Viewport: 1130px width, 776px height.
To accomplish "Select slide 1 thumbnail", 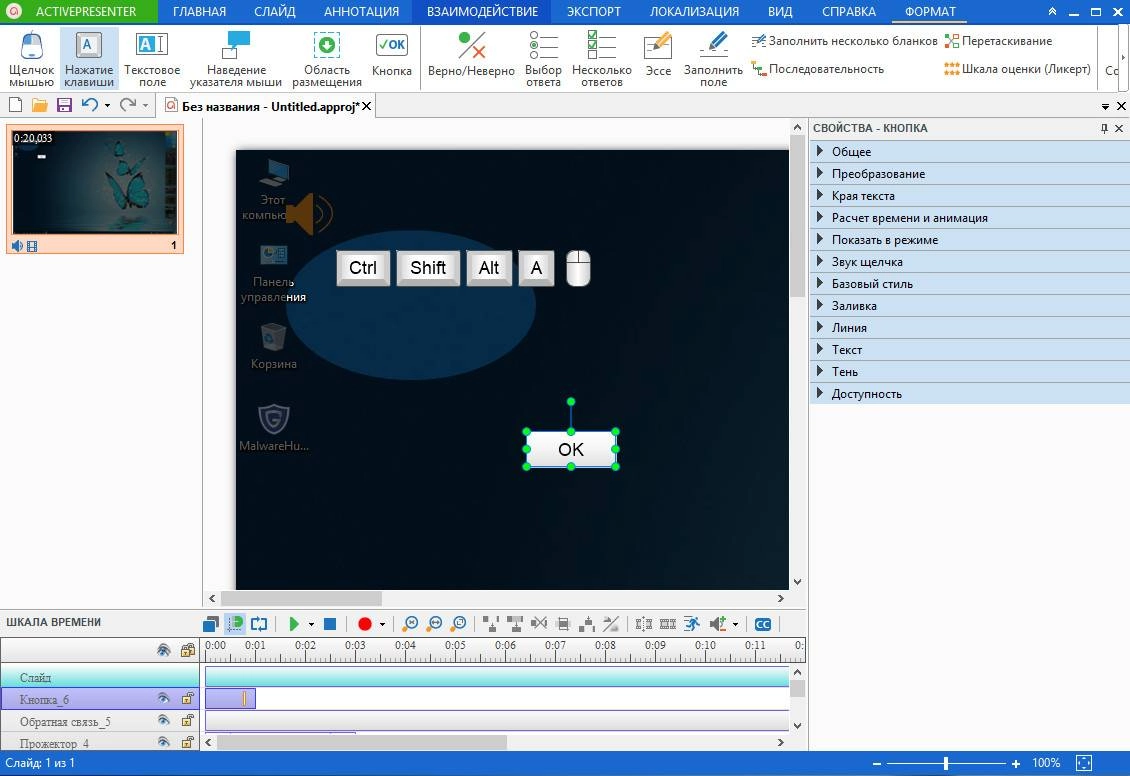I will (x=94, y=189).
